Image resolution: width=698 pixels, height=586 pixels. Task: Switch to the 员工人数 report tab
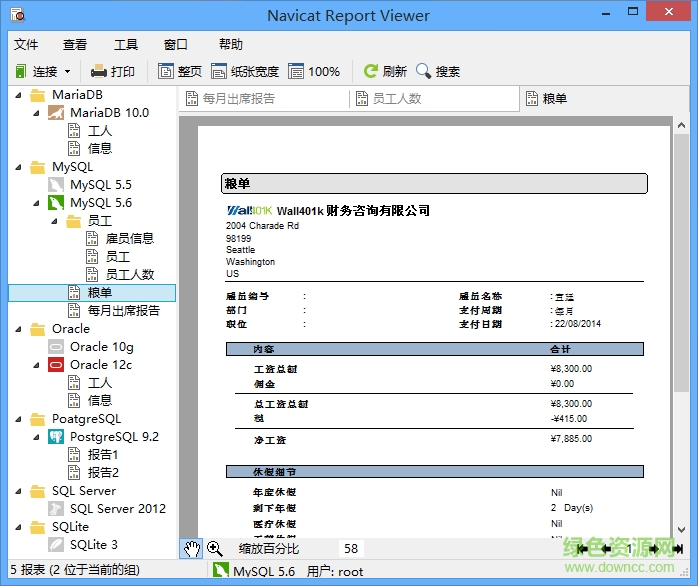tap(396, 98)
